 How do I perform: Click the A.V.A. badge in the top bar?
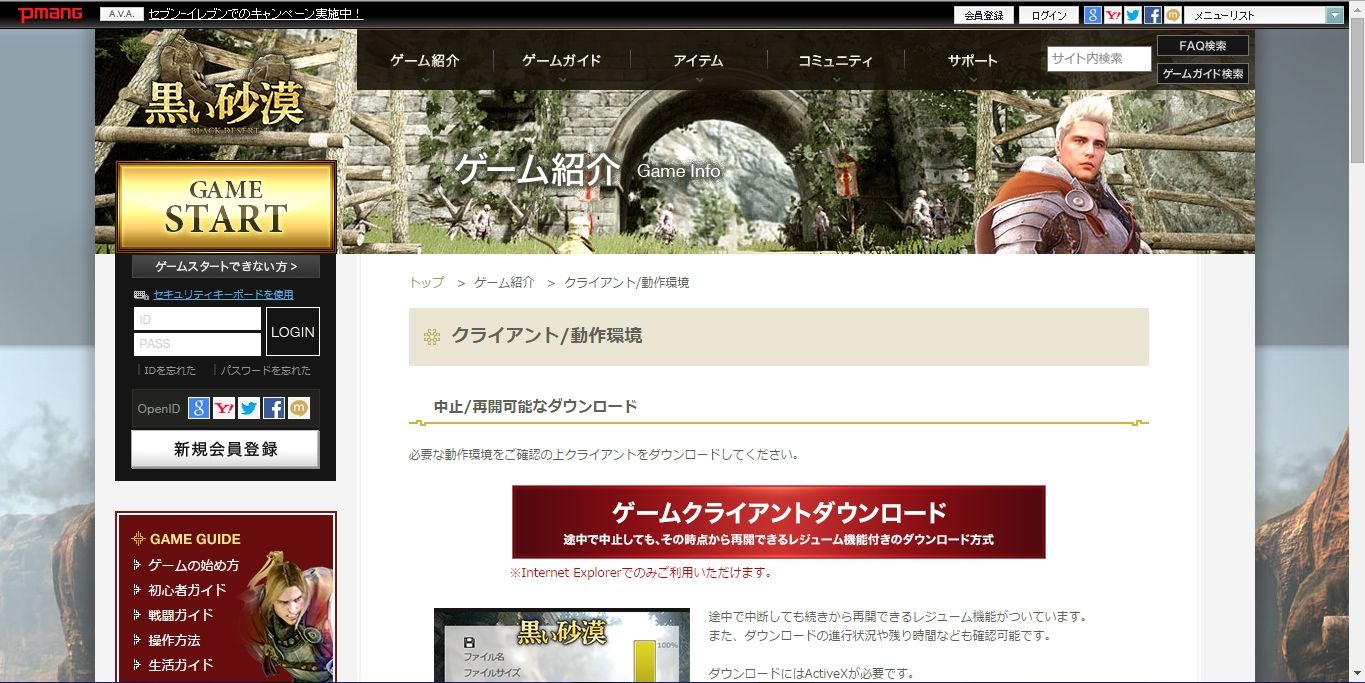coord(122,14)
